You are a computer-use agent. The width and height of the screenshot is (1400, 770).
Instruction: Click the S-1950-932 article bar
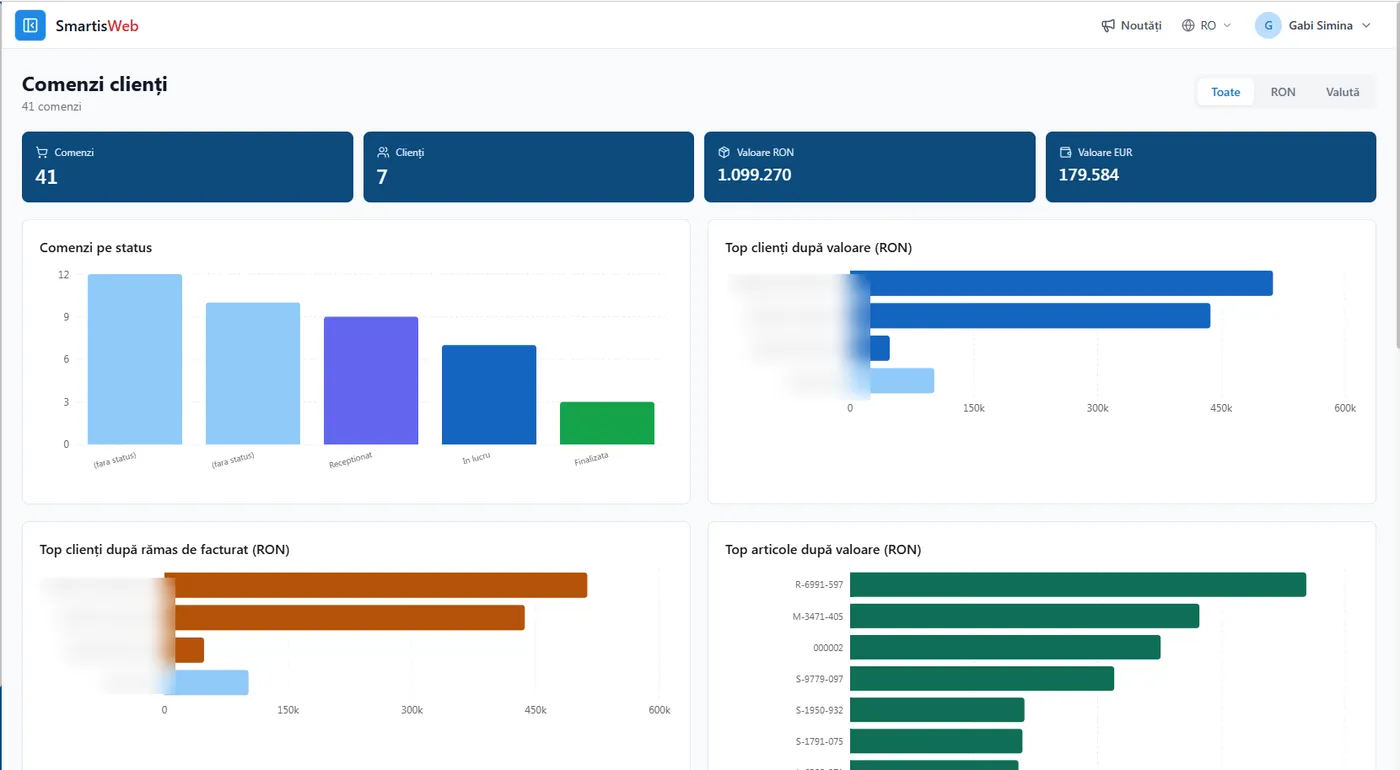(937, 710)
